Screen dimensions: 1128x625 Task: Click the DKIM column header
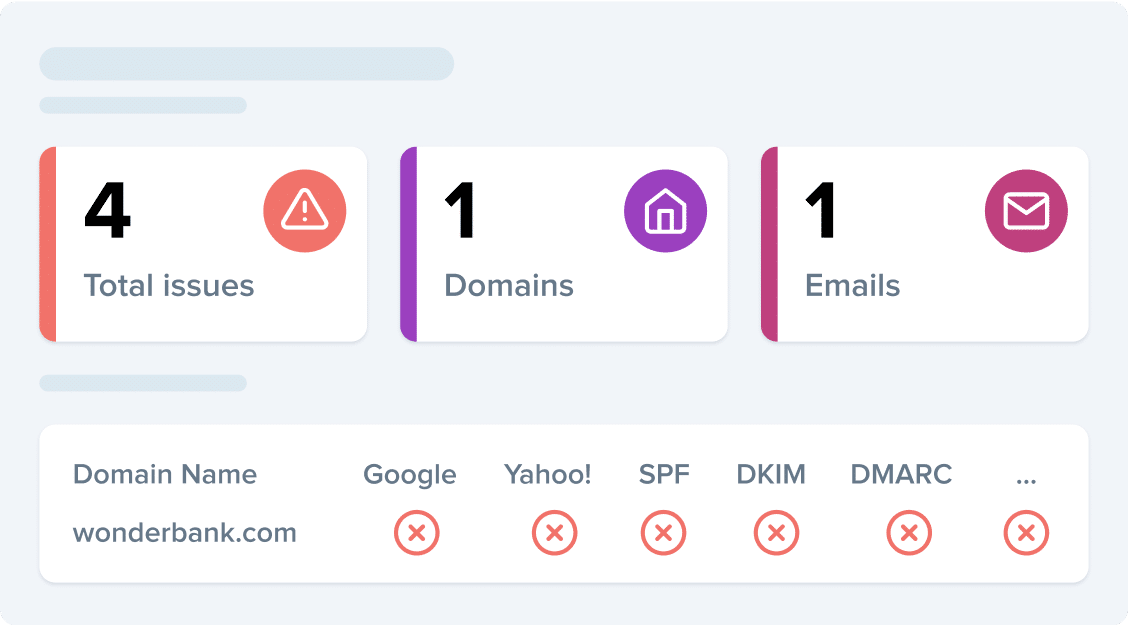coord(770,475)
